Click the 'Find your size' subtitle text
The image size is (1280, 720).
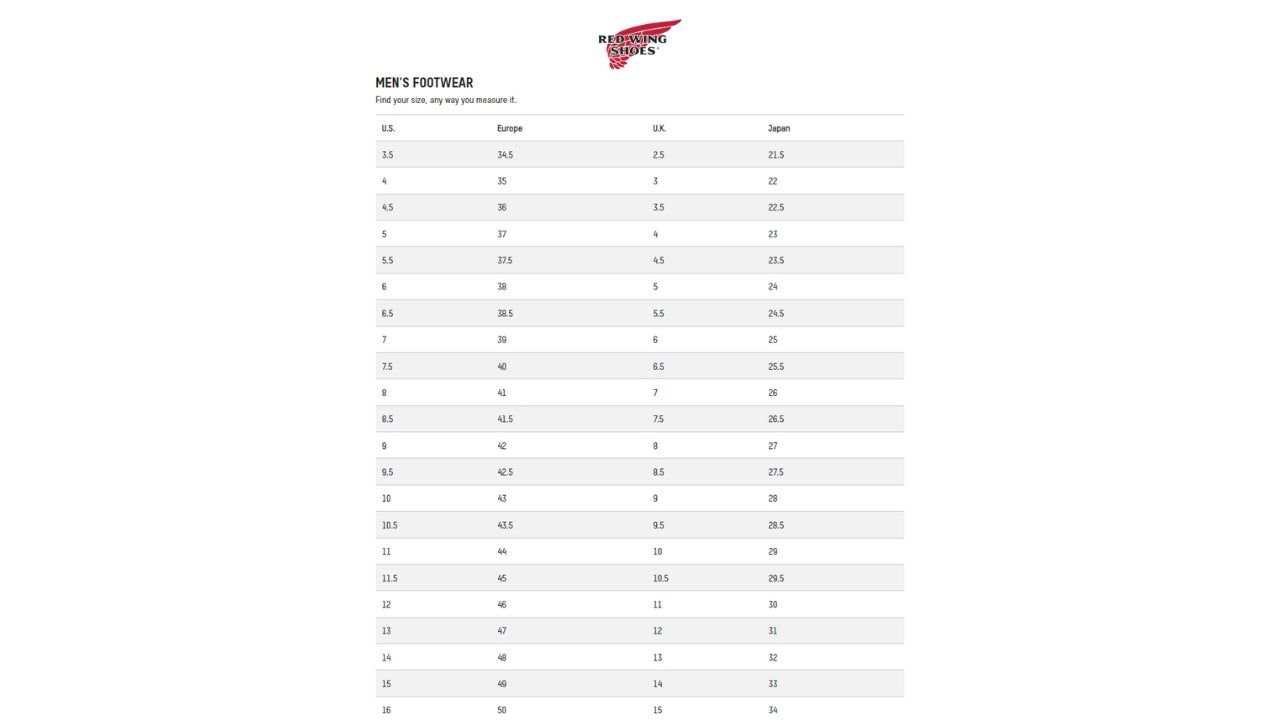coord(446,100)
